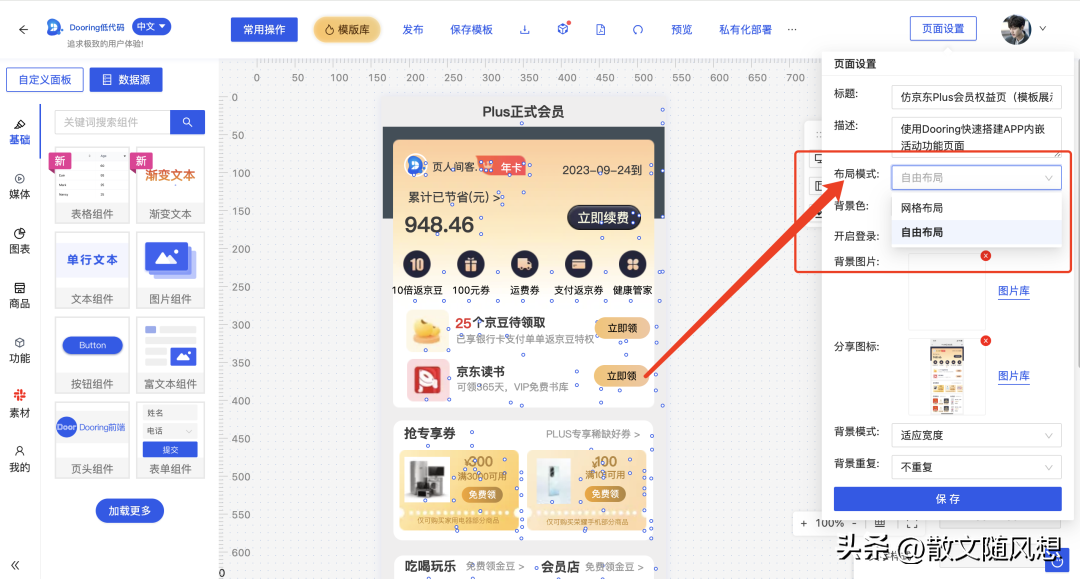Click the 立即续费 button on canvas
The width and height of the screenshot is (1080, 579).
(x=603, y=218)
